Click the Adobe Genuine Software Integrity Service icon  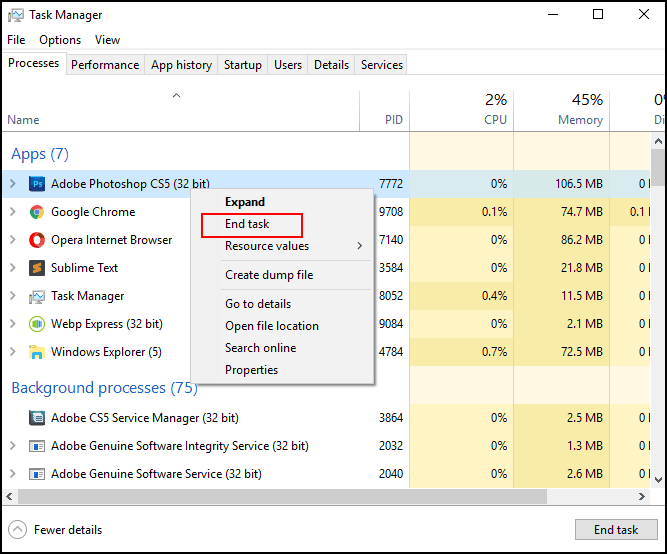tap(37, 446)
